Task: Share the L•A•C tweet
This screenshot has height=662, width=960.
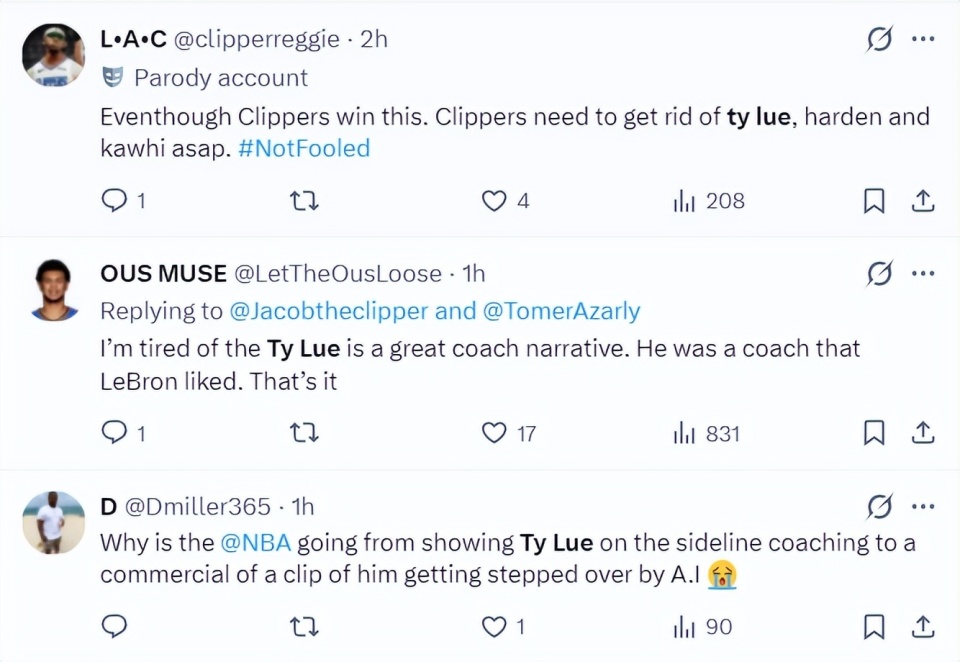Action: 922,201
